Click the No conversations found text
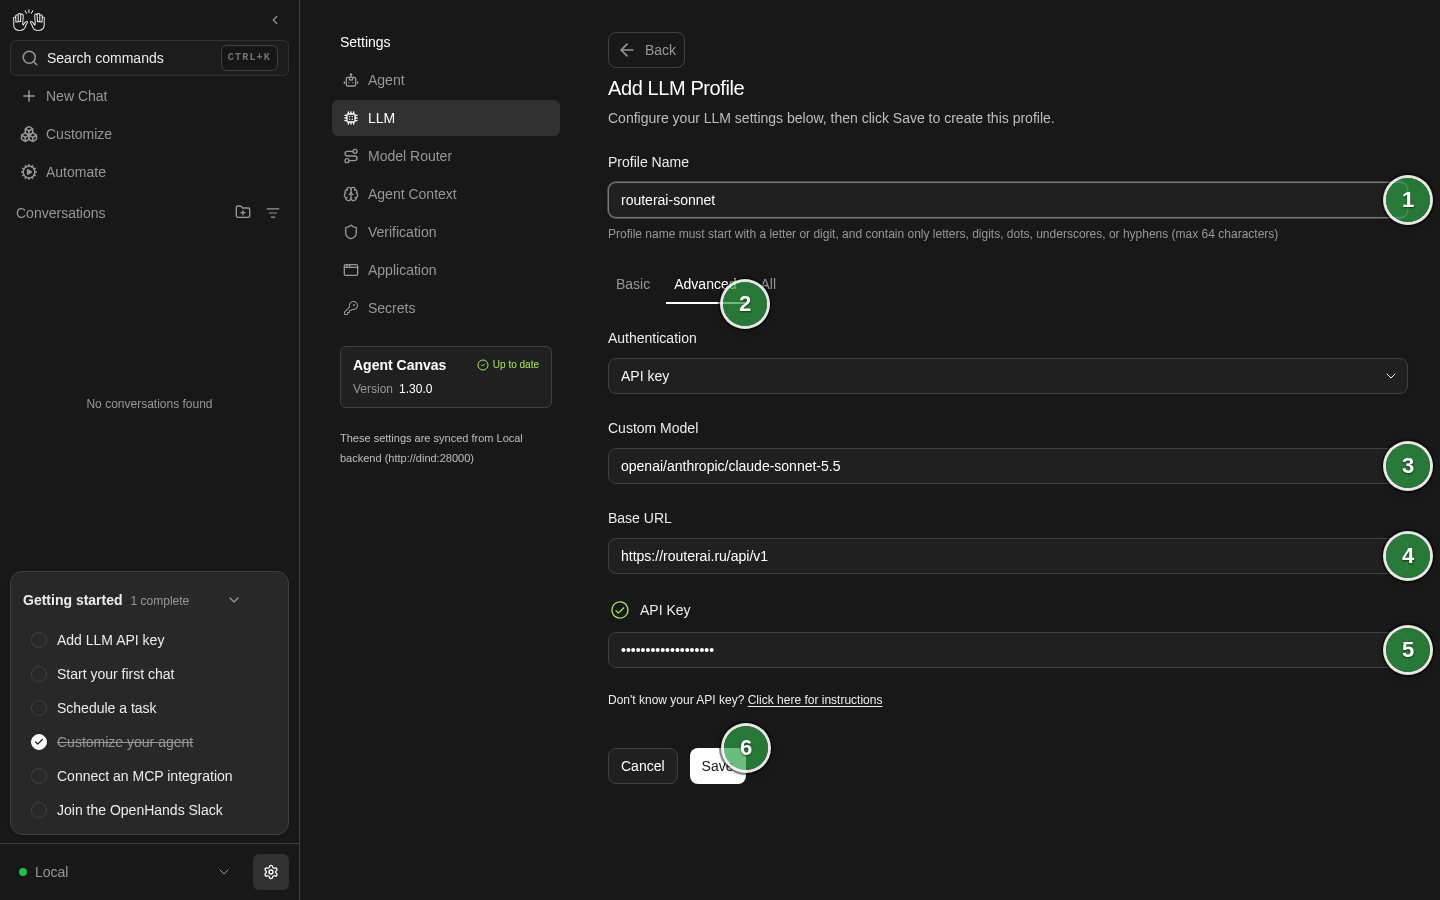The width and height of the screenshot is (1440, 900). coord(149,404)
